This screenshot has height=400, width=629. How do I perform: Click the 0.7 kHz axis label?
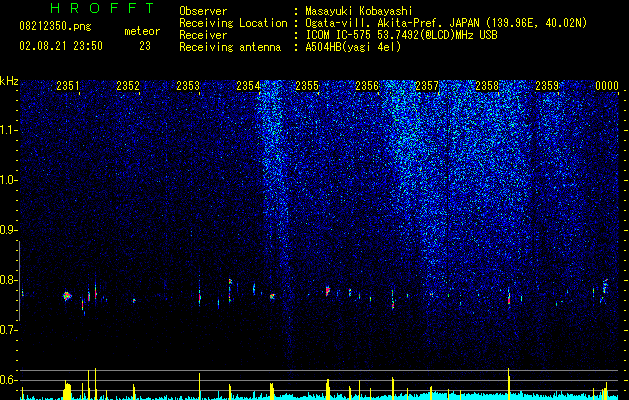9,330
